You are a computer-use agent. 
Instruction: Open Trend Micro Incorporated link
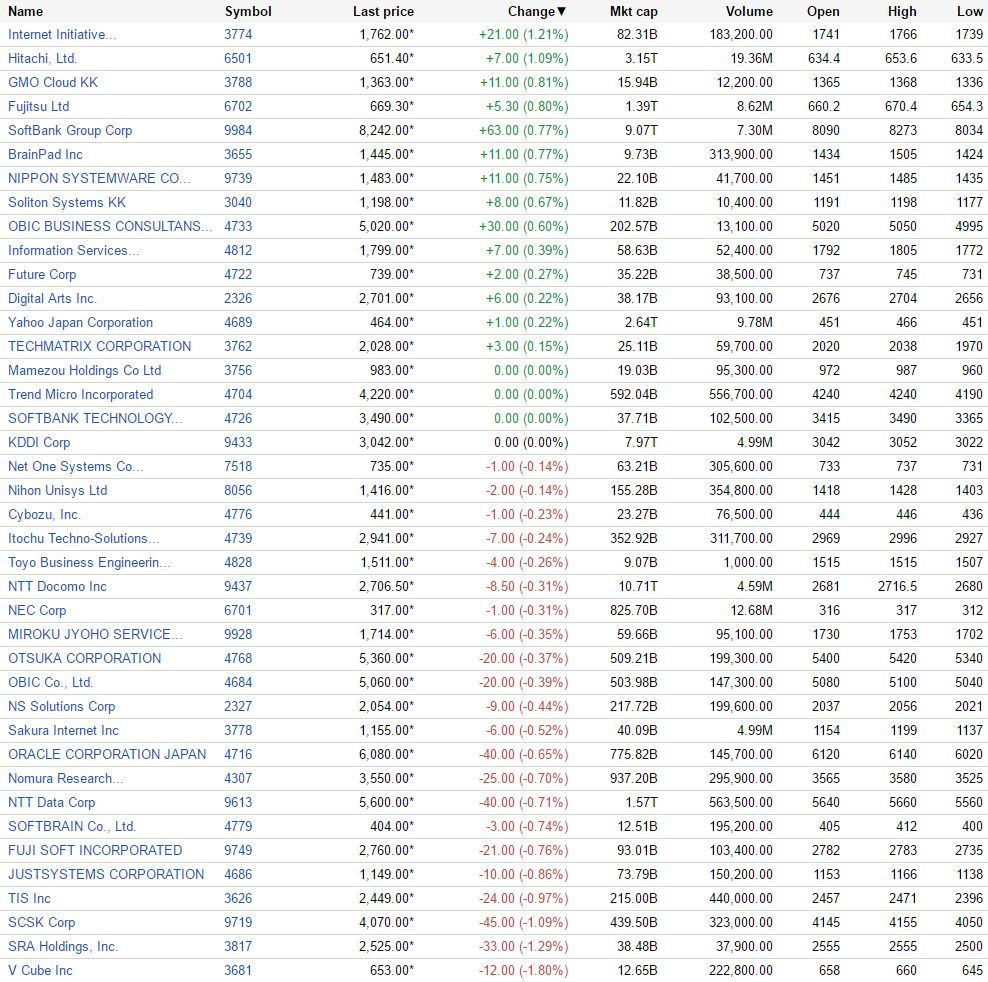click(81, 394)
